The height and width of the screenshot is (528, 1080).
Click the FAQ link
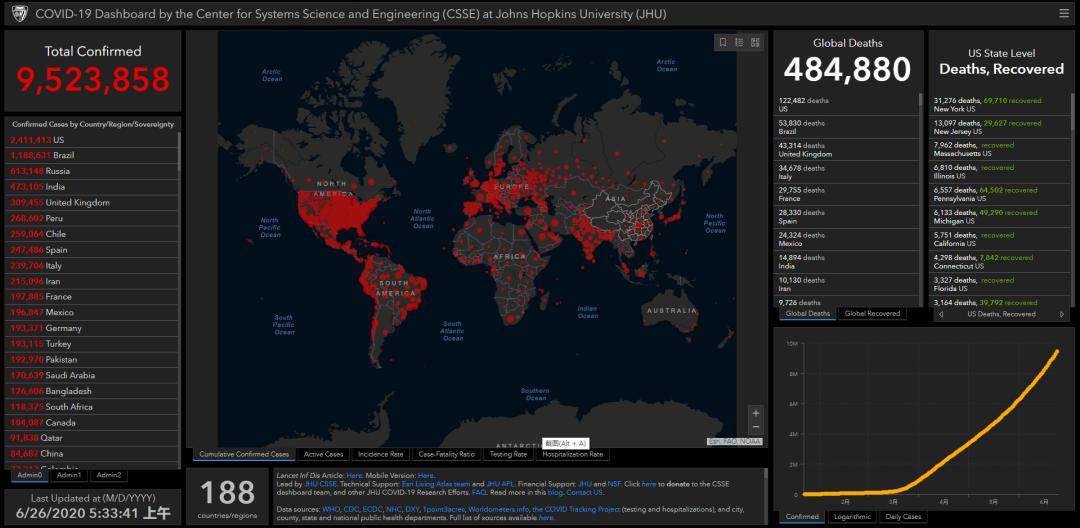point(480,493)
